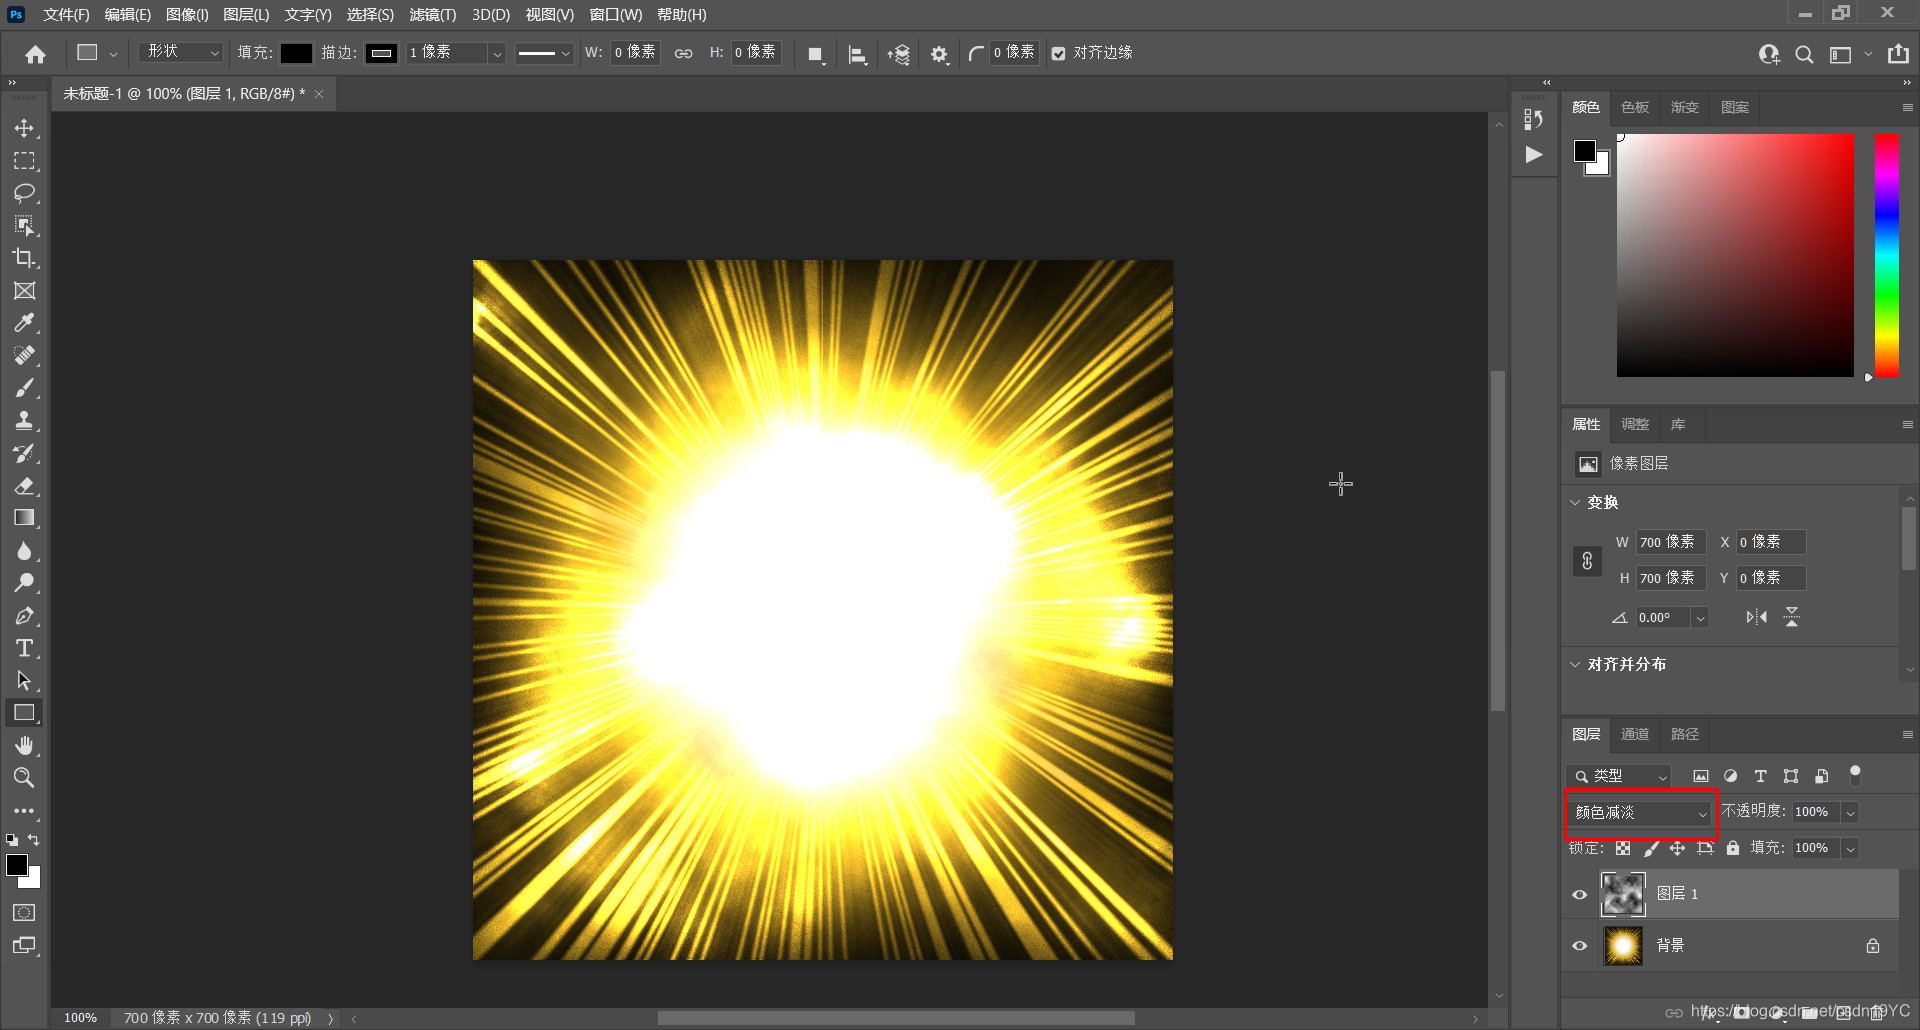Open the 形状 tool mode dropdown
The height and width of the screenshot is (1030, 1920).
[180, 52]
